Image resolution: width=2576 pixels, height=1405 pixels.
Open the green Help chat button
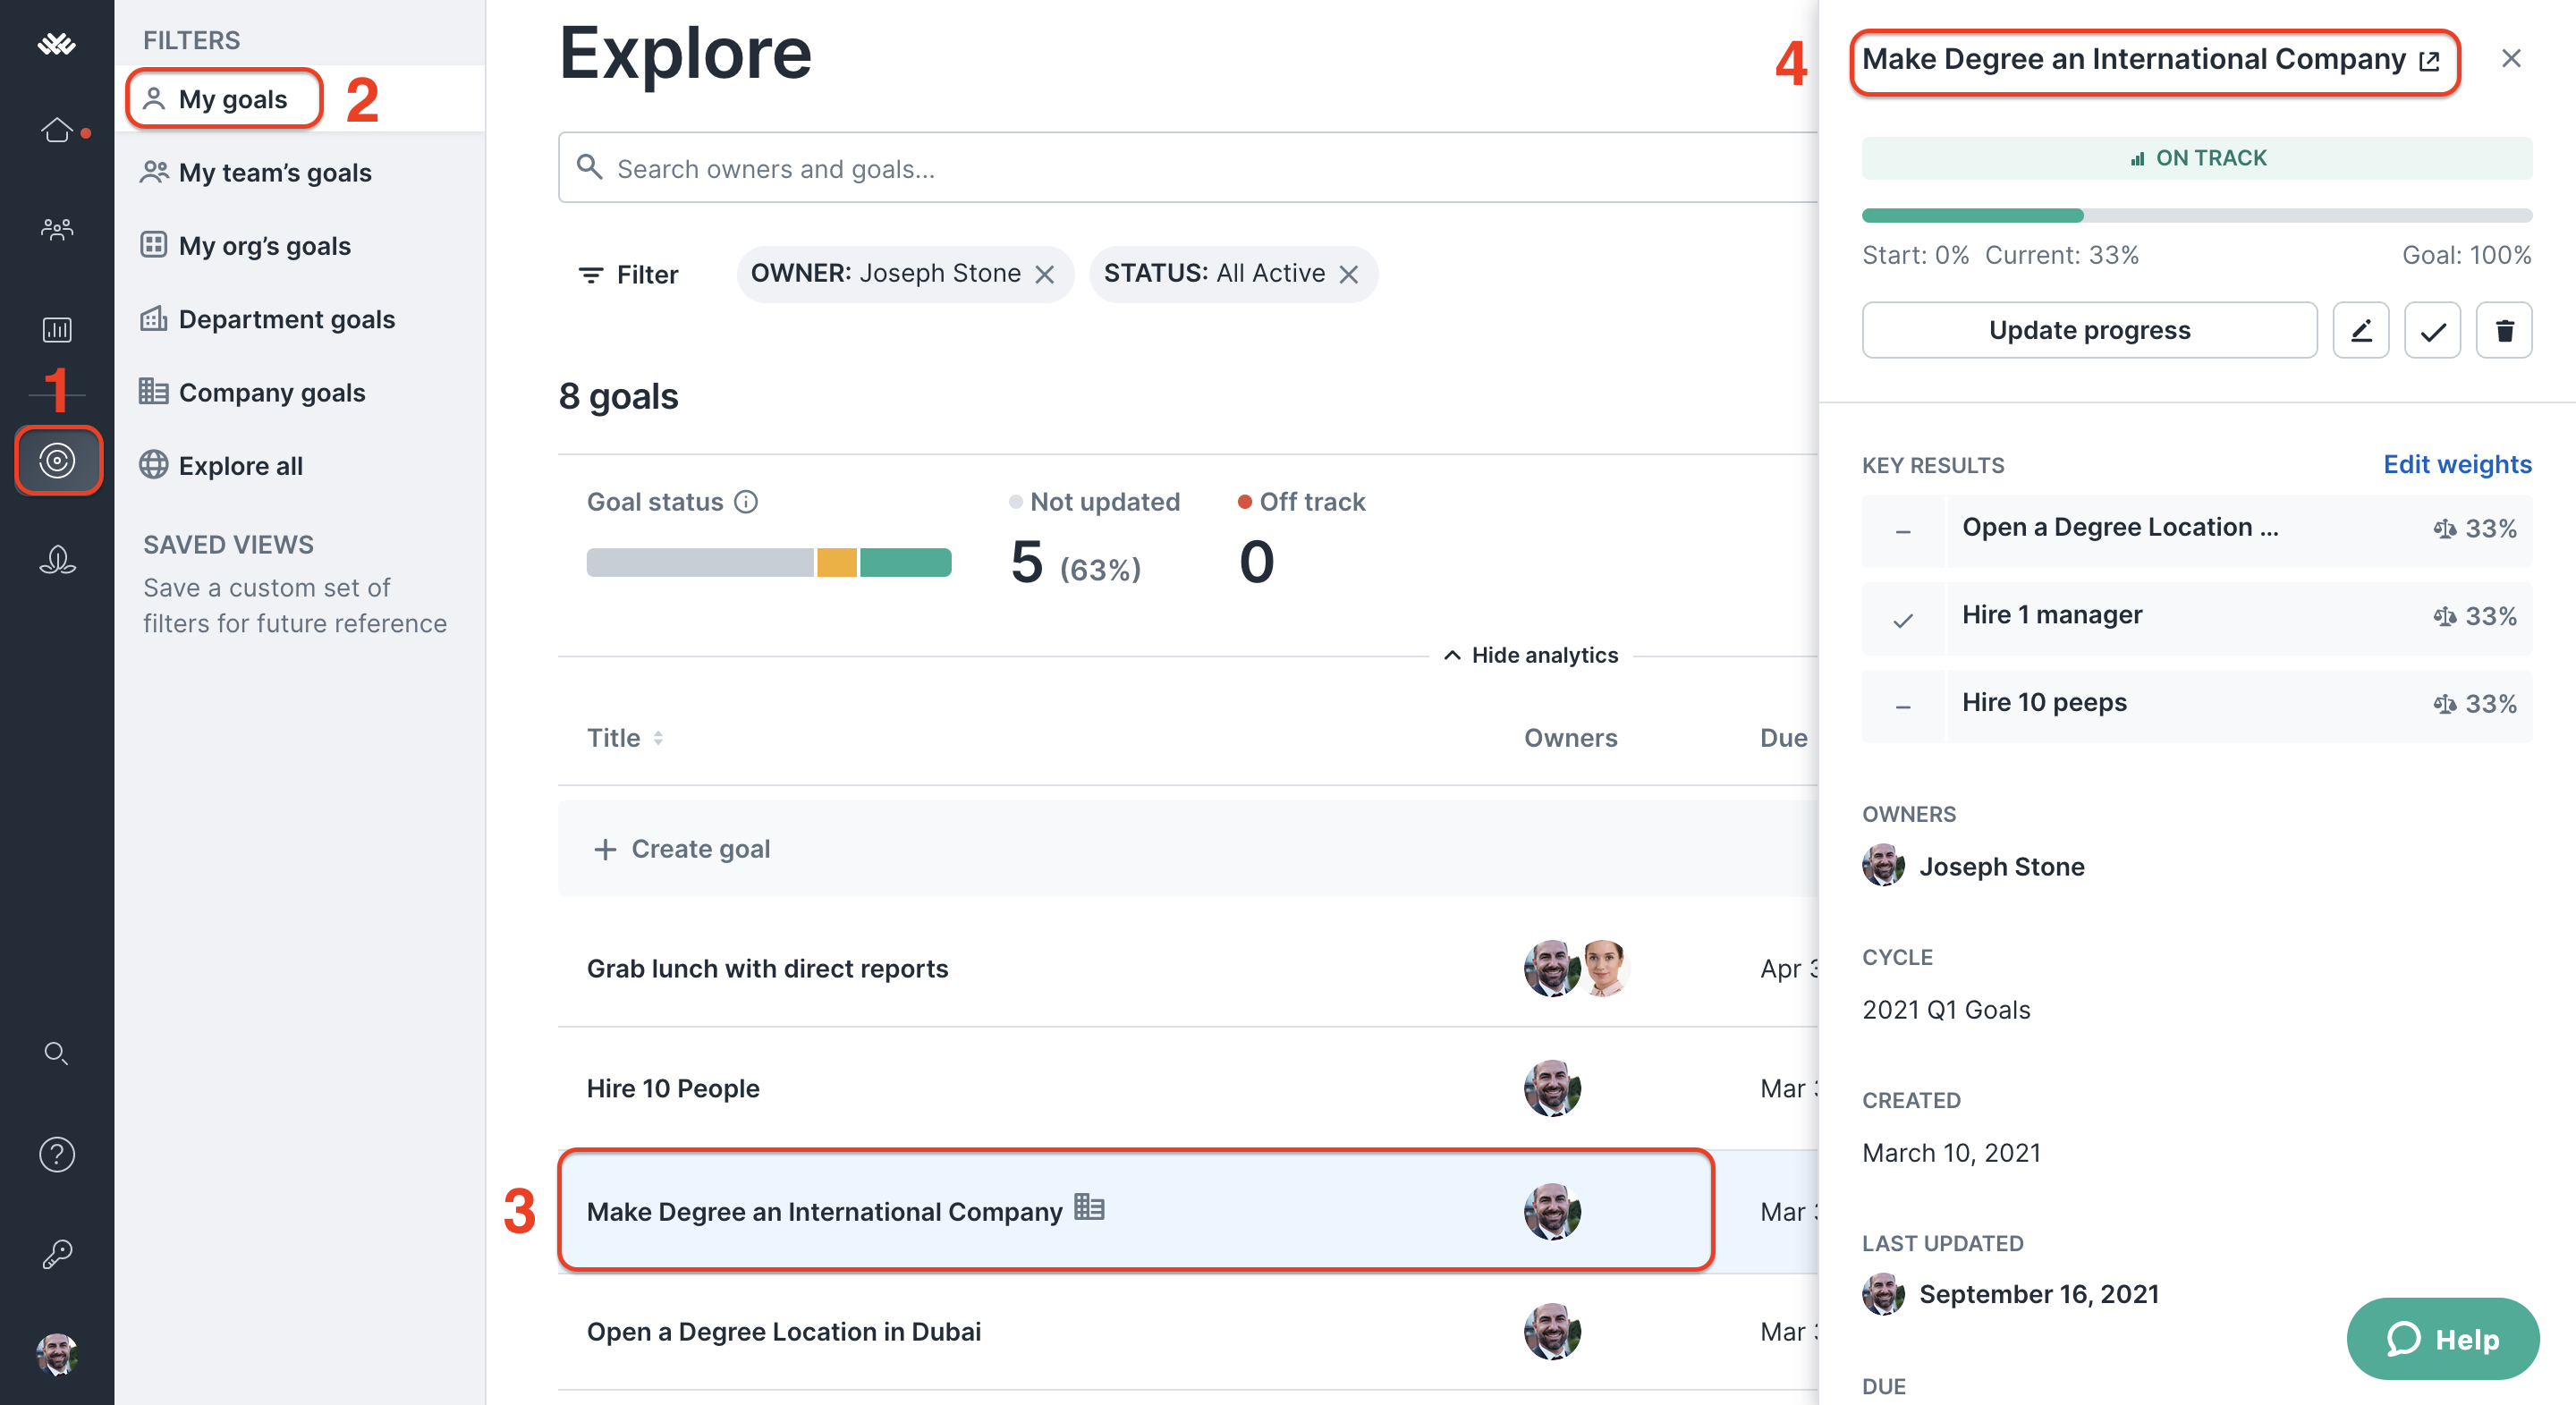click(2442, 1338)
